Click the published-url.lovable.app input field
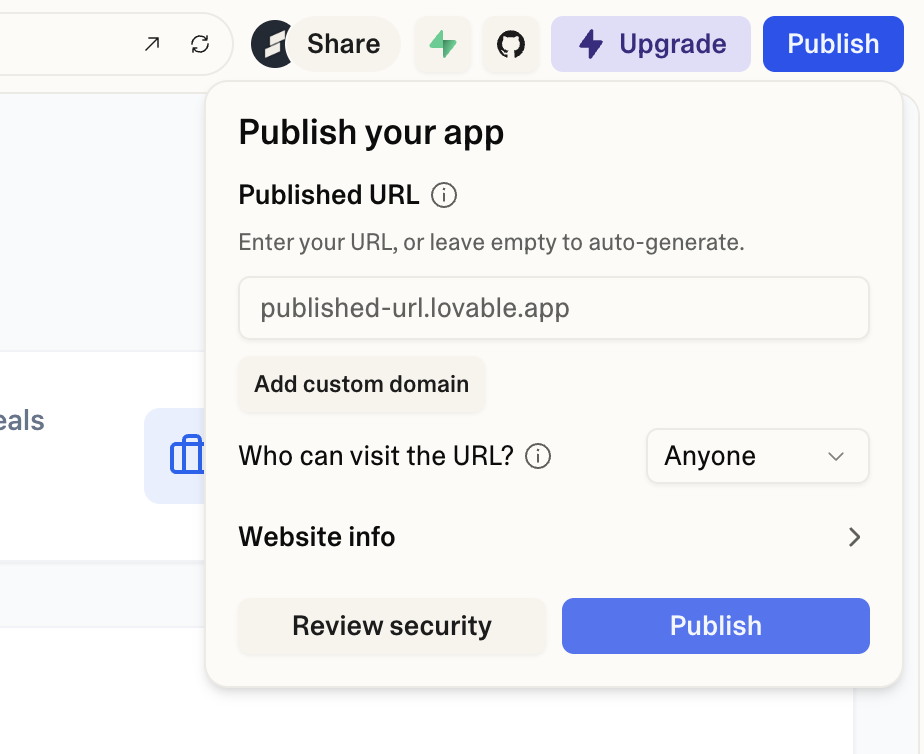The width and height of the screenshot is (924, 754). 553,308
